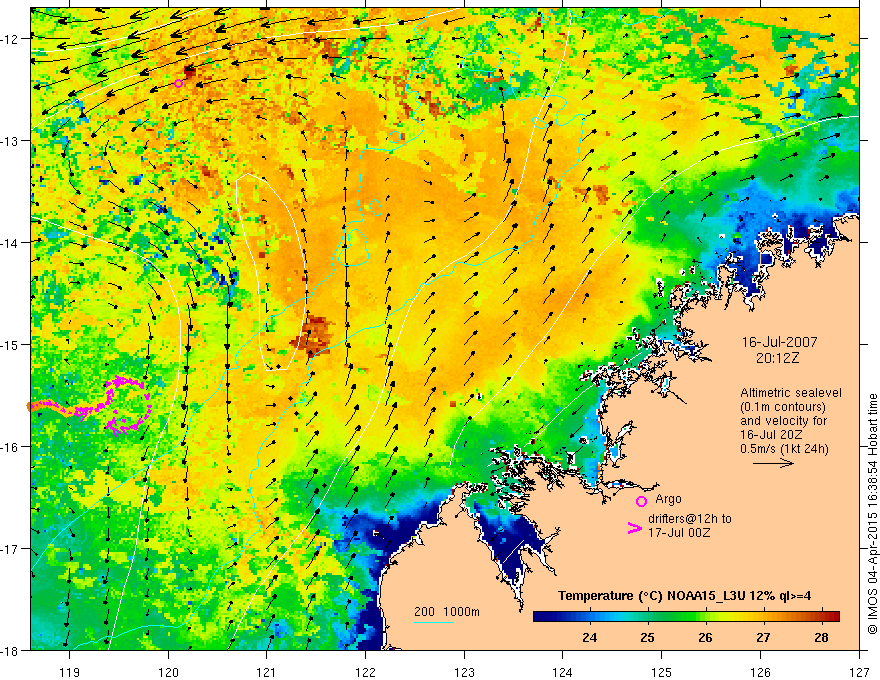Click the magenta Argo circle in the legend
Viewport: 880px width, 680px height.
pos(641,501)
